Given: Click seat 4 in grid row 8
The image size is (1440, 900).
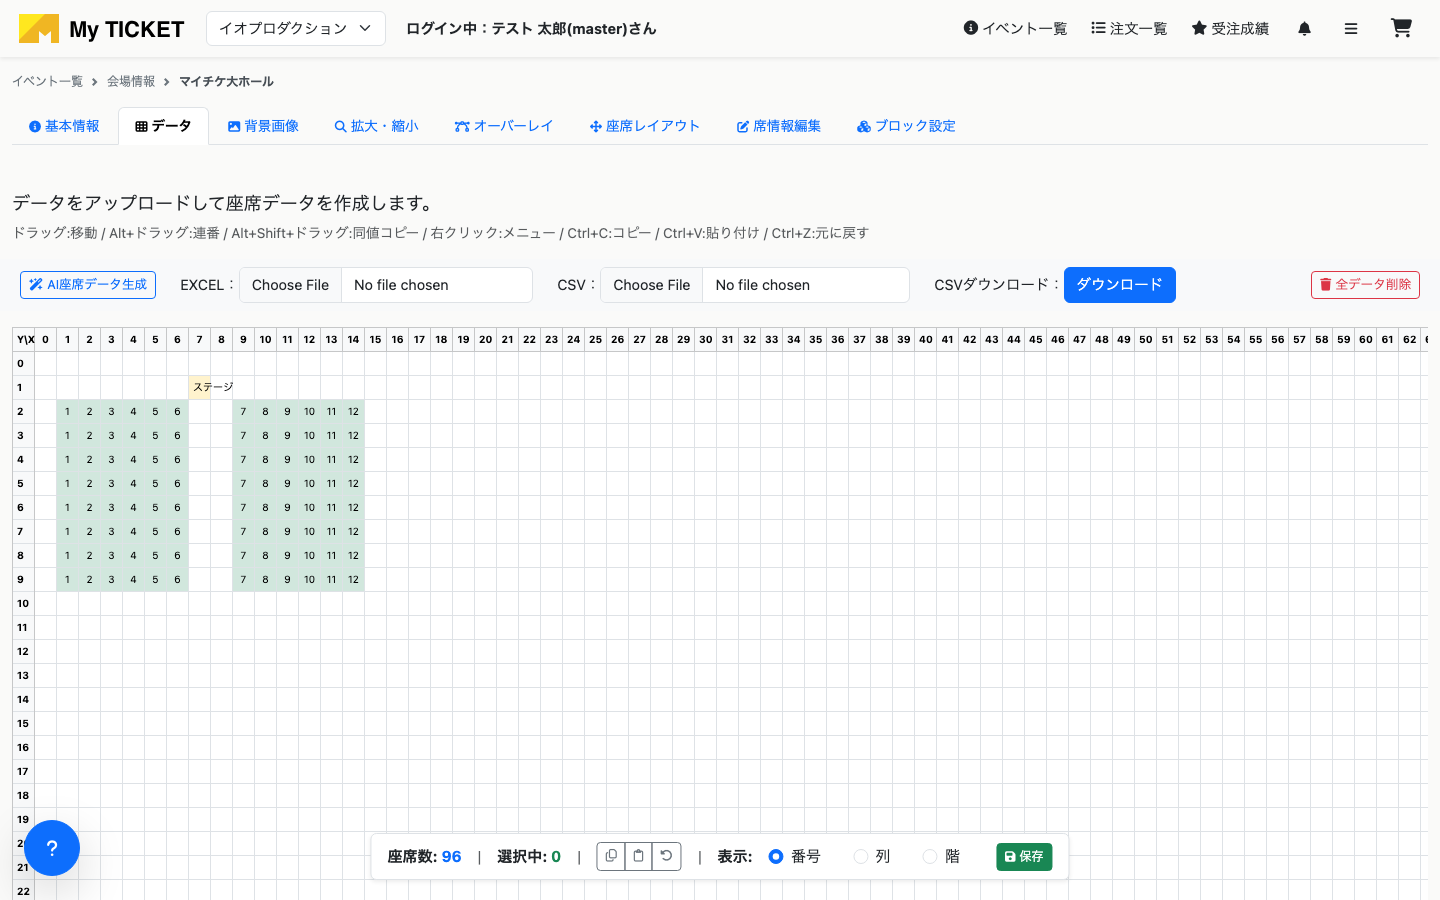Looking at the screenshot, I should [134, 555].
